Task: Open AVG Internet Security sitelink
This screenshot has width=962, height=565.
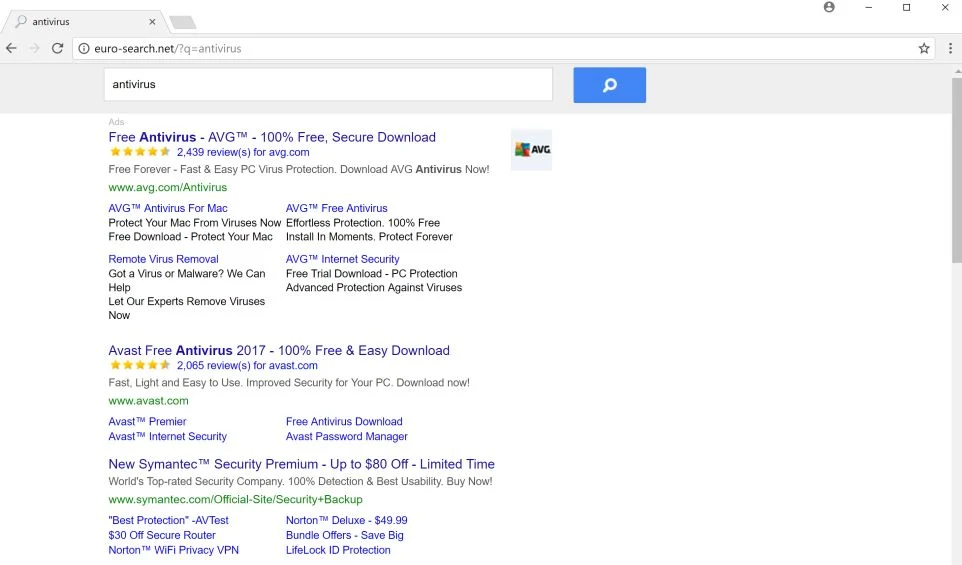Action: [x=342, y=259]
